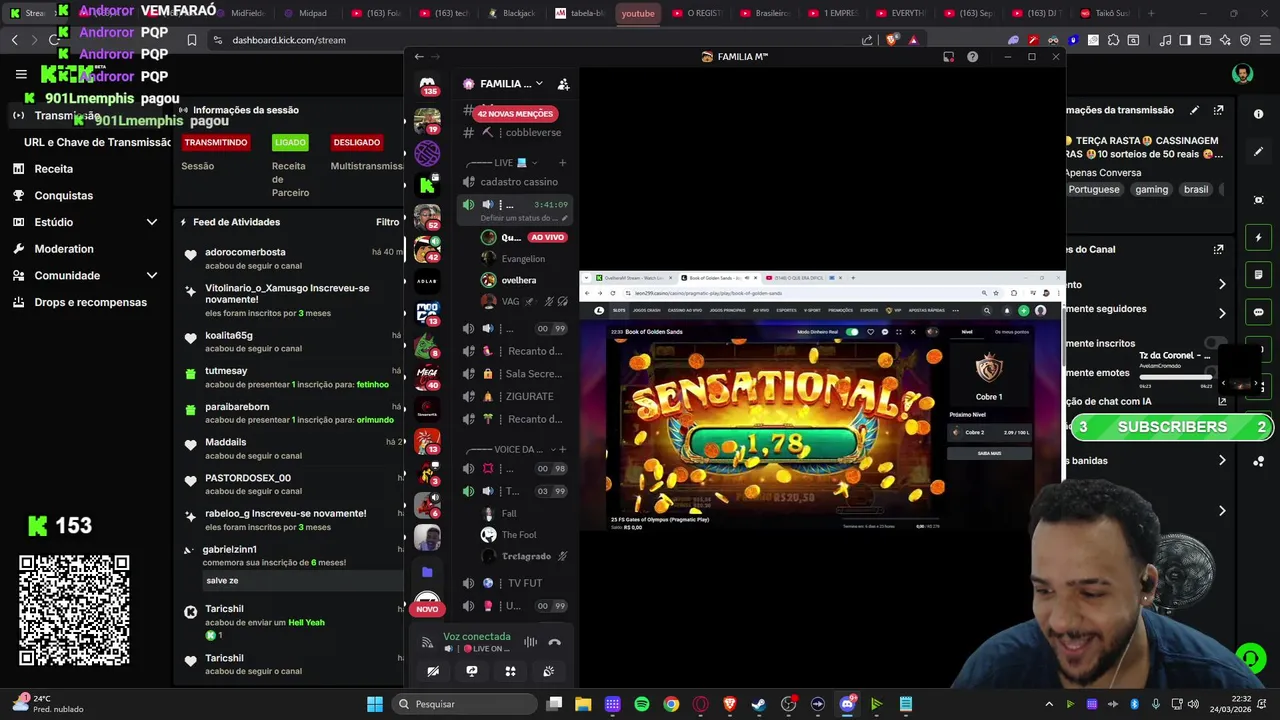The image size is (1280, 720).
Task: Join the Sala Secreta locked voice channel
Action: pos(515,374)
